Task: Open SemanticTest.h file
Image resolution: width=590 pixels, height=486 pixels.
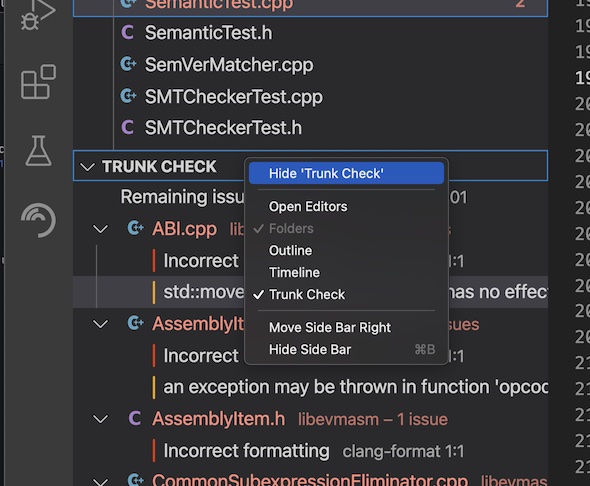Action: (208, 33)
